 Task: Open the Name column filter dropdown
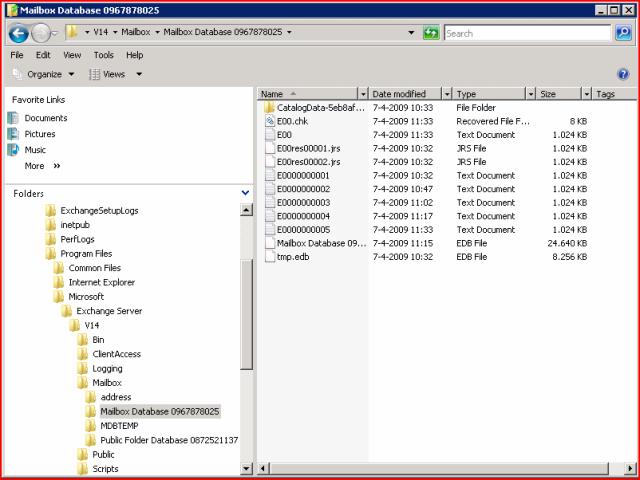(363, 94)
